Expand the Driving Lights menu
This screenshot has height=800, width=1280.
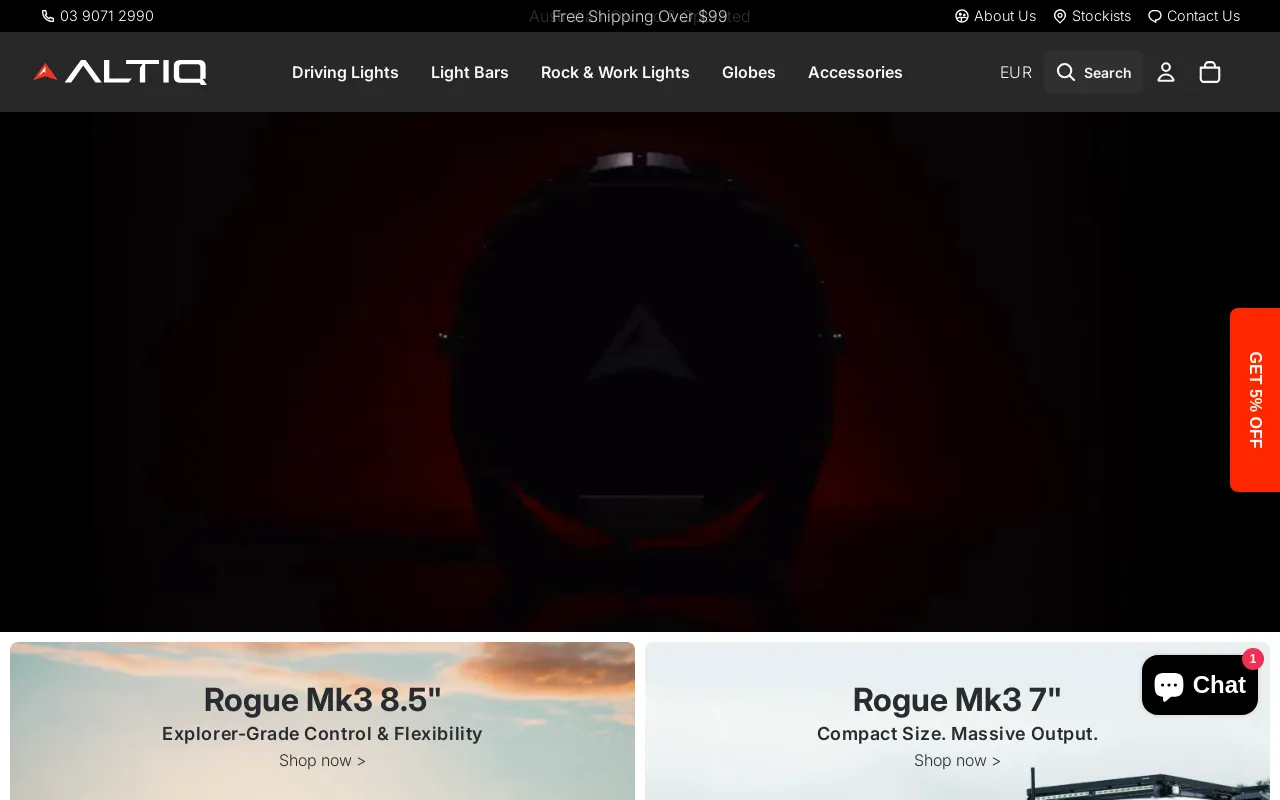(345, 72)
